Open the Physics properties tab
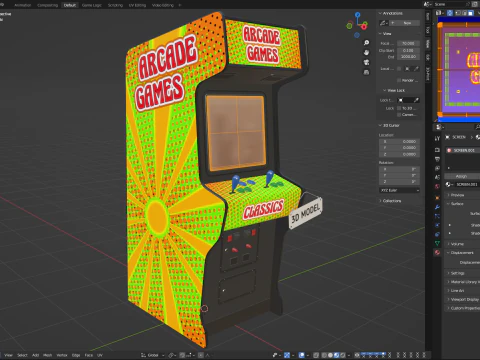 [437, 225]
